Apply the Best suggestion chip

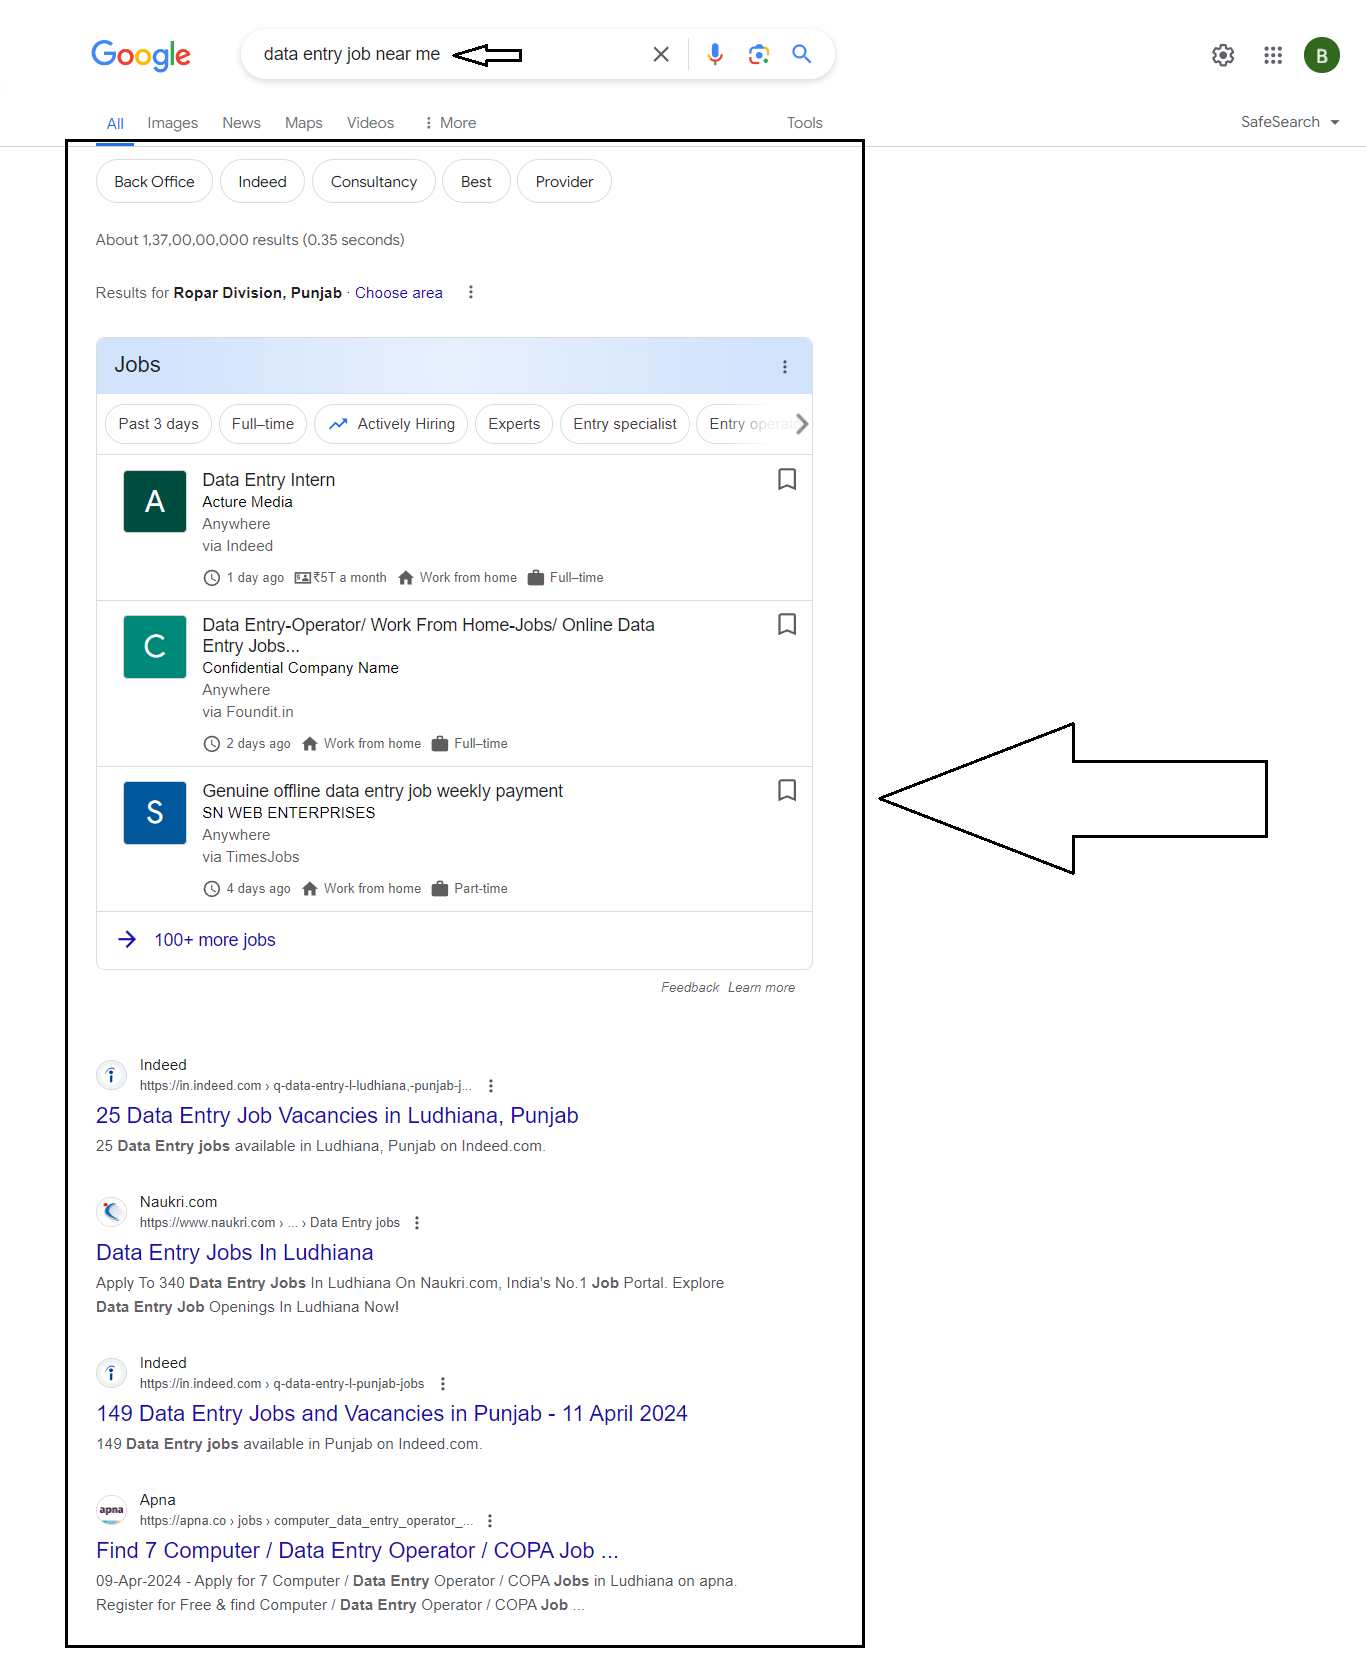476,181
